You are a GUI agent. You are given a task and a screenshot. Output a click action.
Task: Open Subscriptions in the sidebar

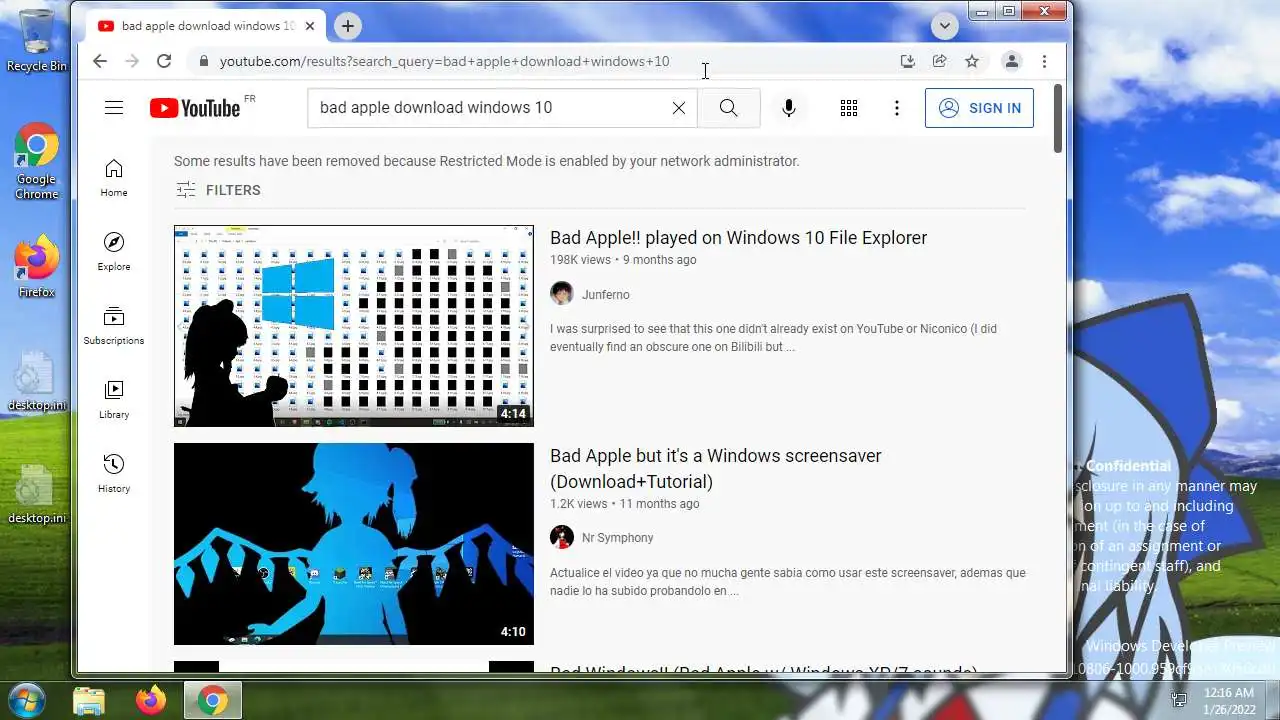point(114,326)
